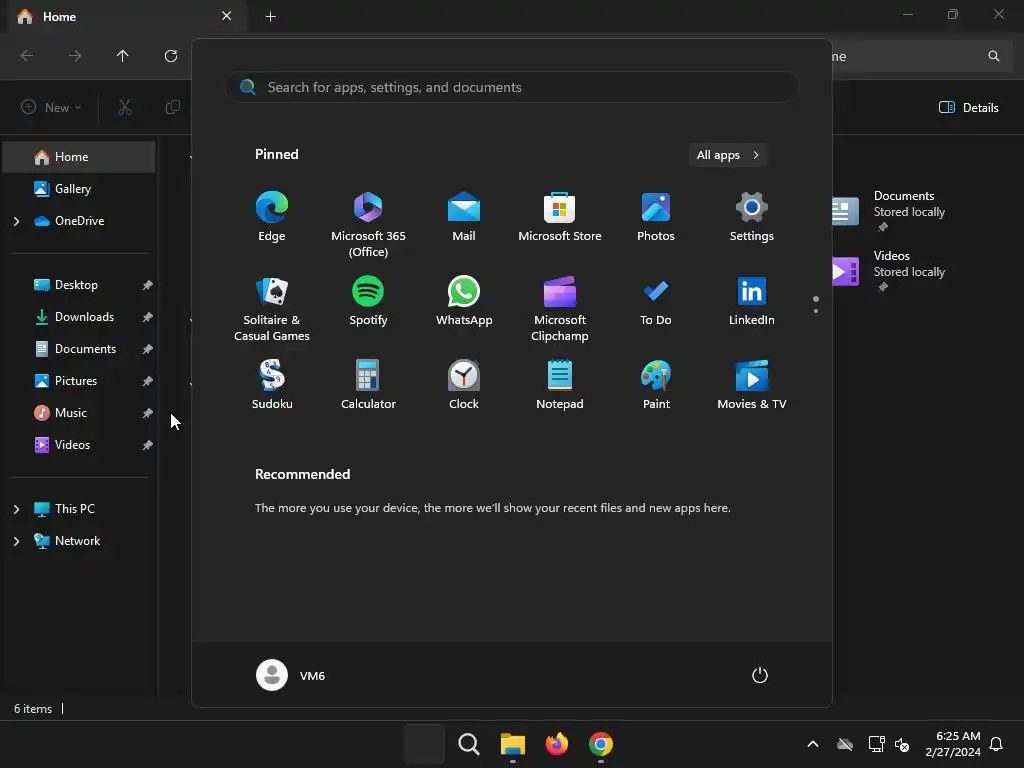Open the clock and date flyout
The height and width of the screenshot is (768, 1024).
(x=953, y=744)
